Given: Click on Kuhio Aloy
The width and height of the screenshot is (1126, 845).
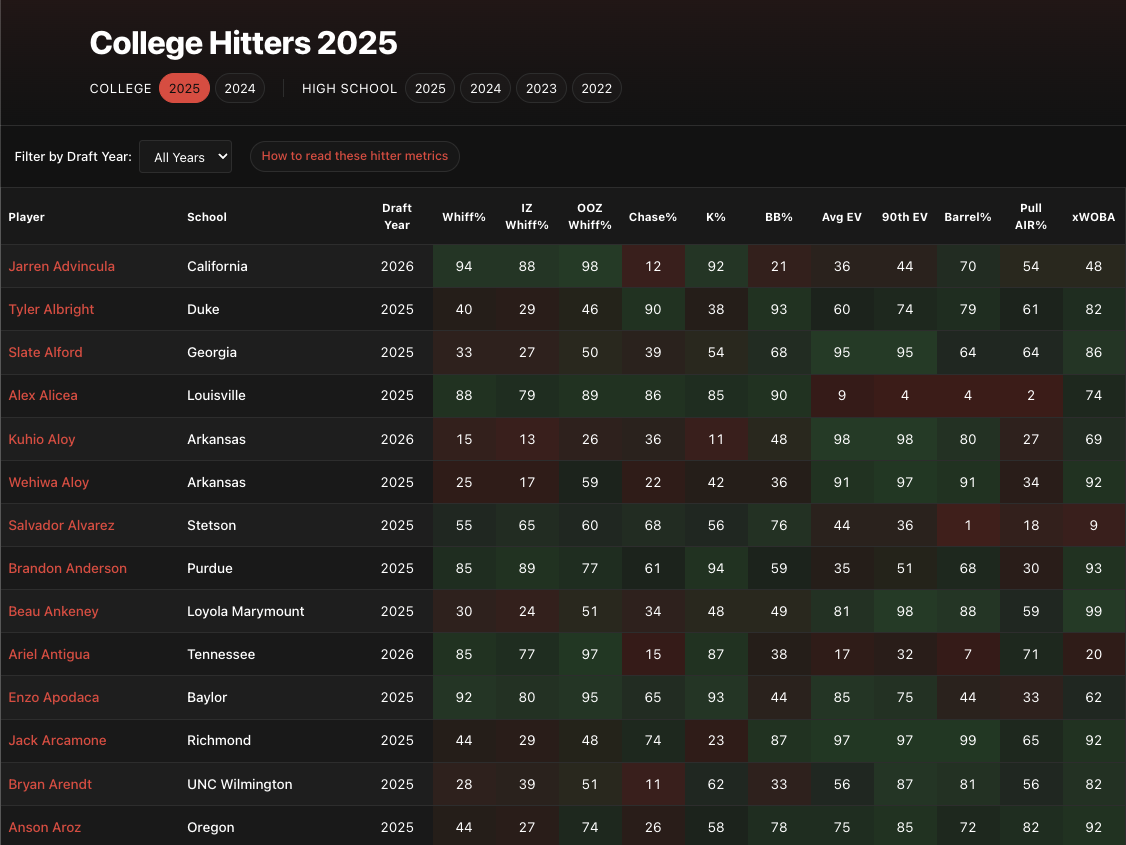Looking at the screenshot, I should click(x=42, y=439).
